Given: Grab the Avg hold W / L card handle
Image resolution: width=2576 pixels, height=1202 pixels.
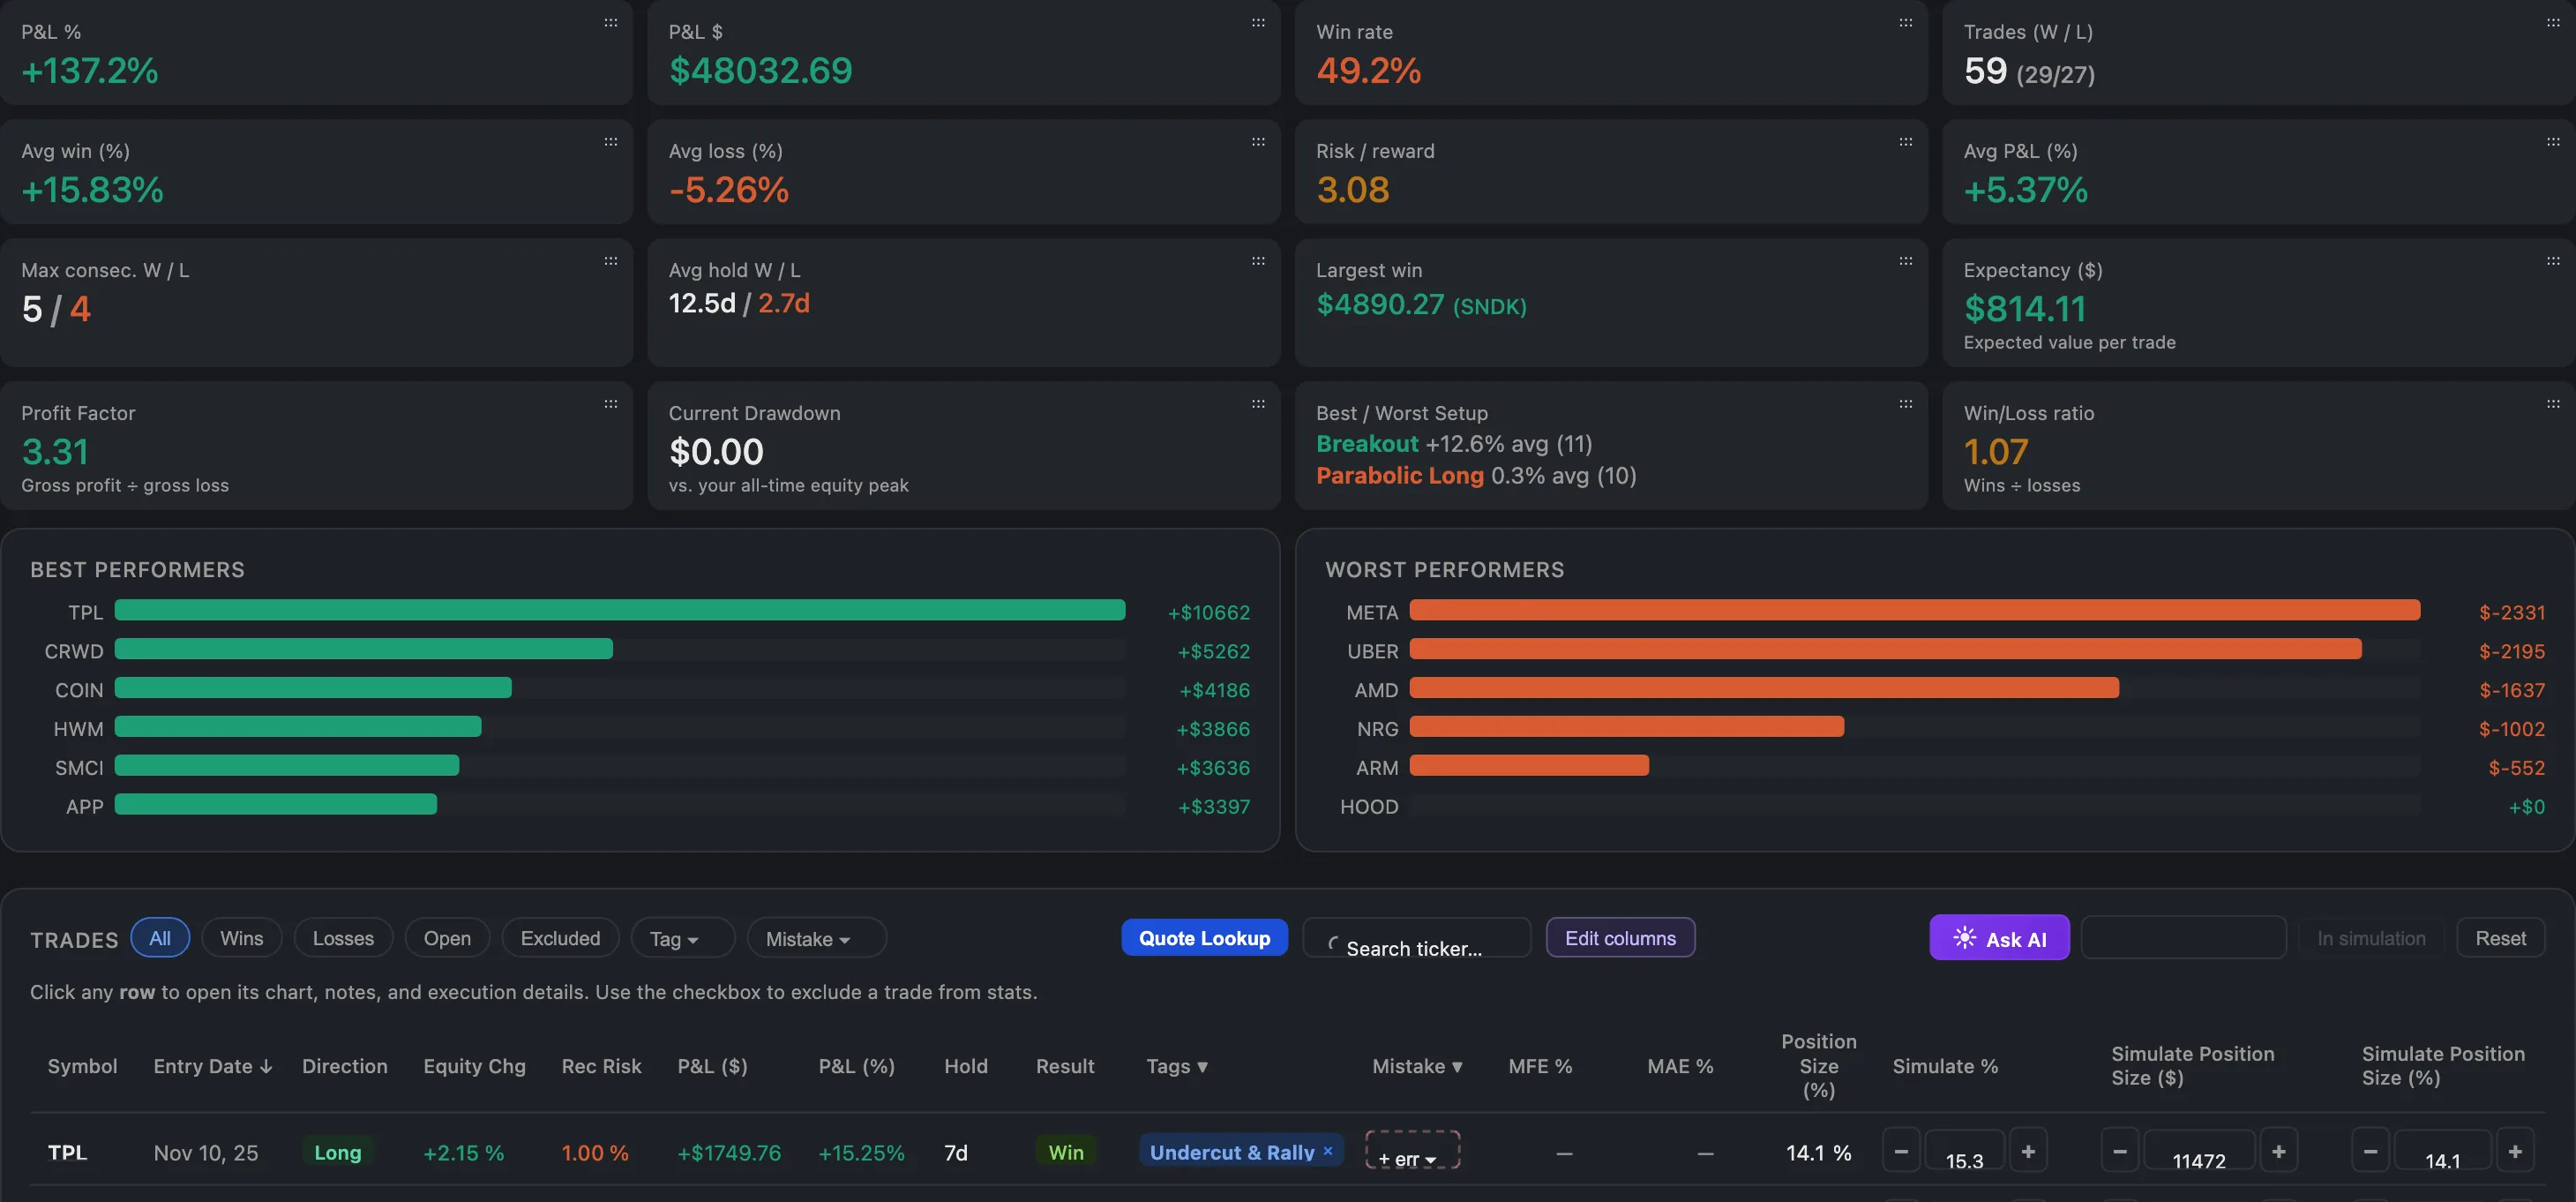Looking at the screenshot, I should [x=1258, y=261].
